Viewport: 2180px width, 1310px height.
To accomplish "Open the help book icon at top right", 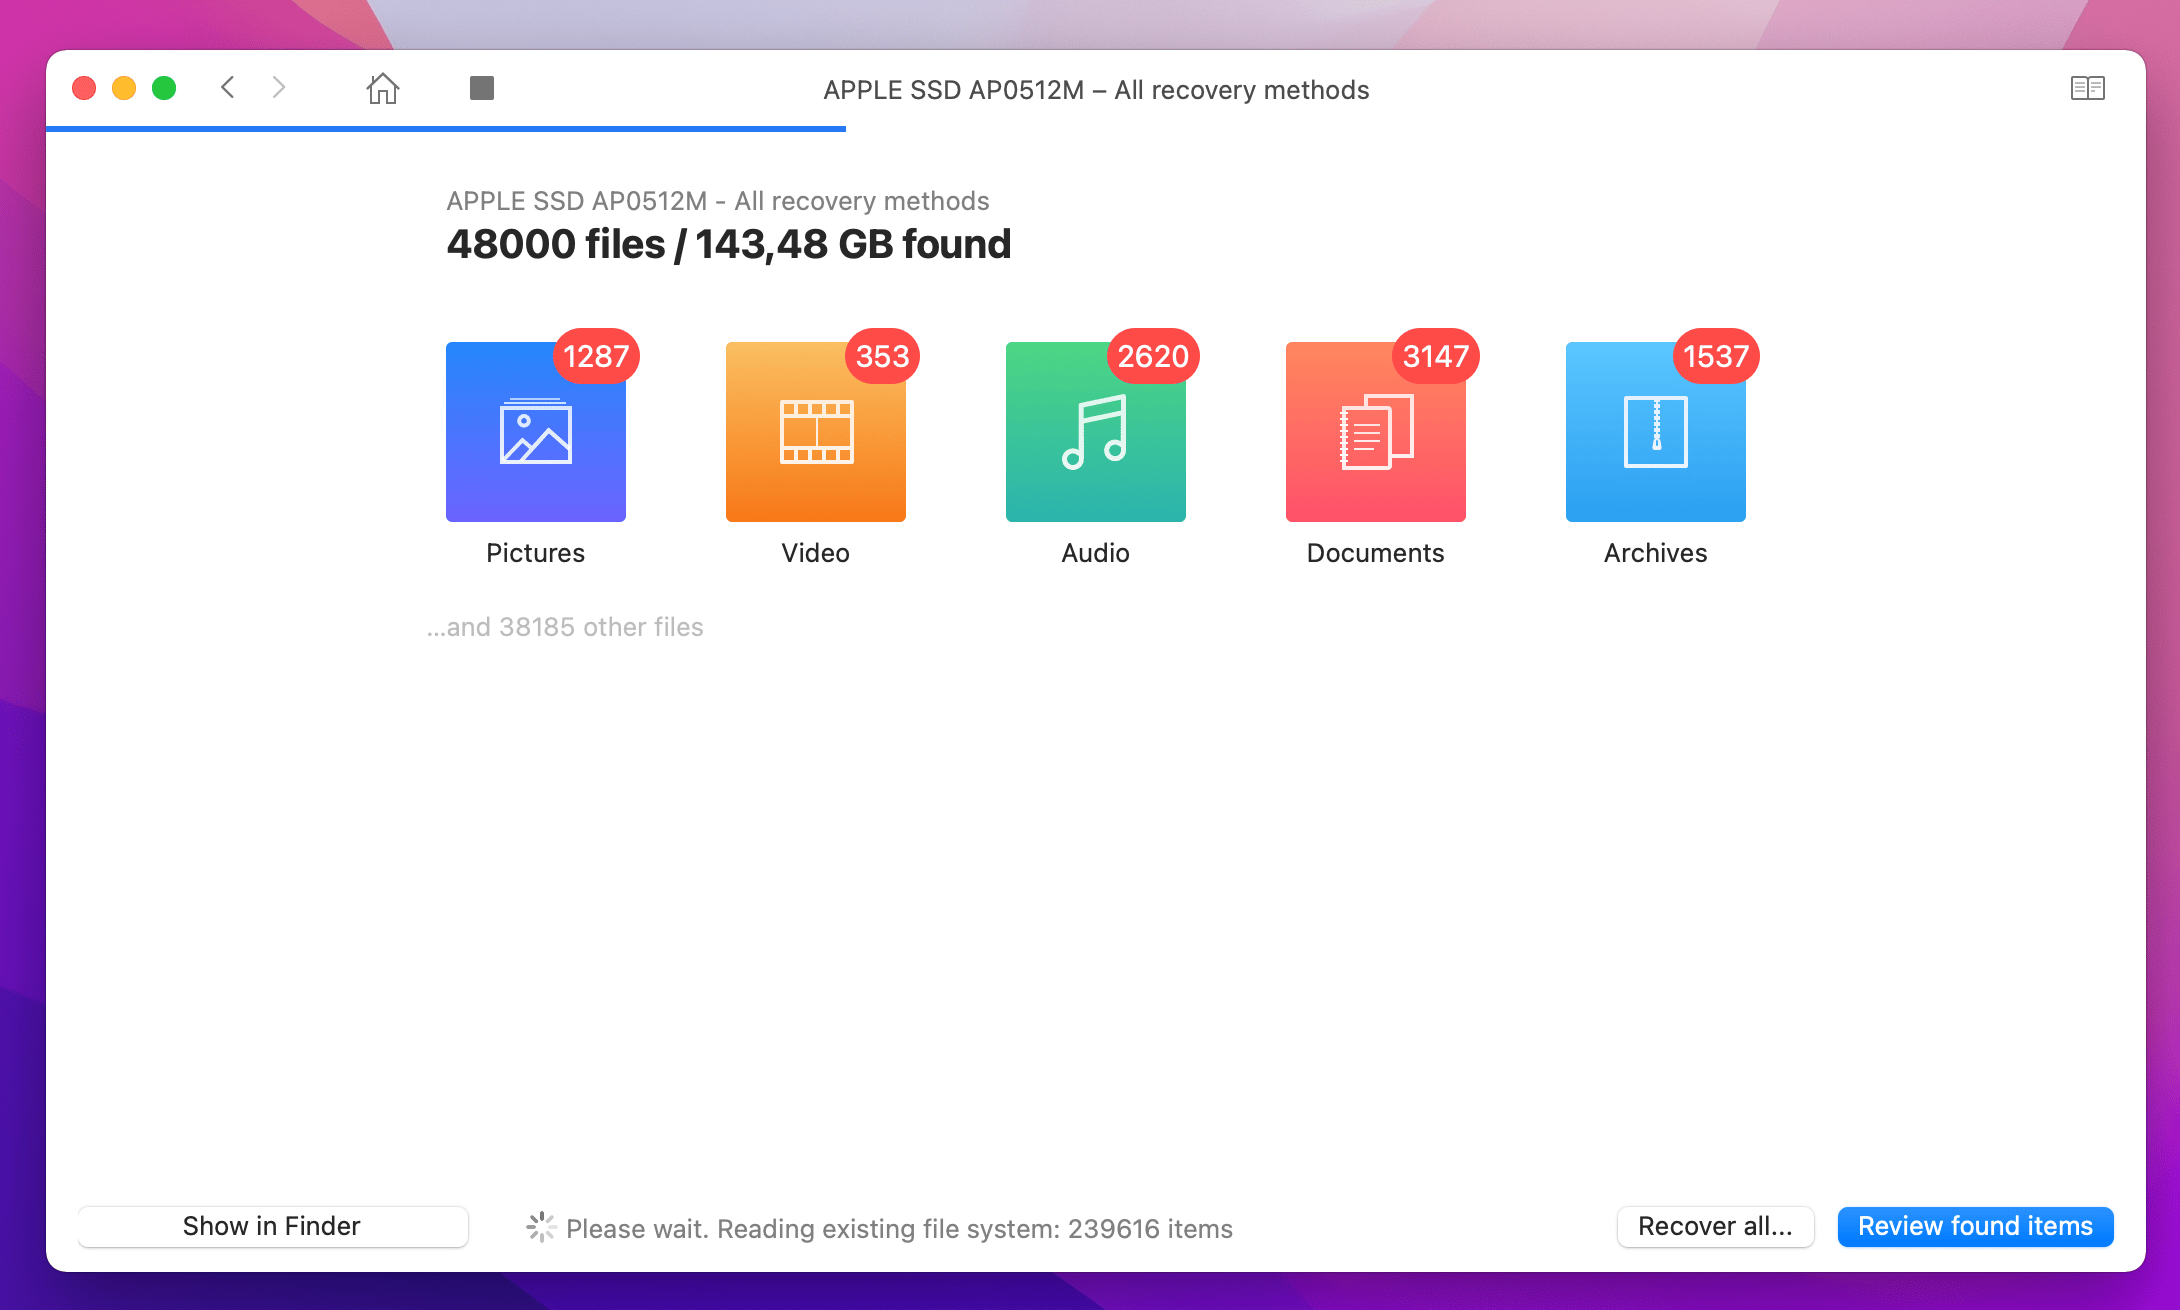I will coord(2088,89).
